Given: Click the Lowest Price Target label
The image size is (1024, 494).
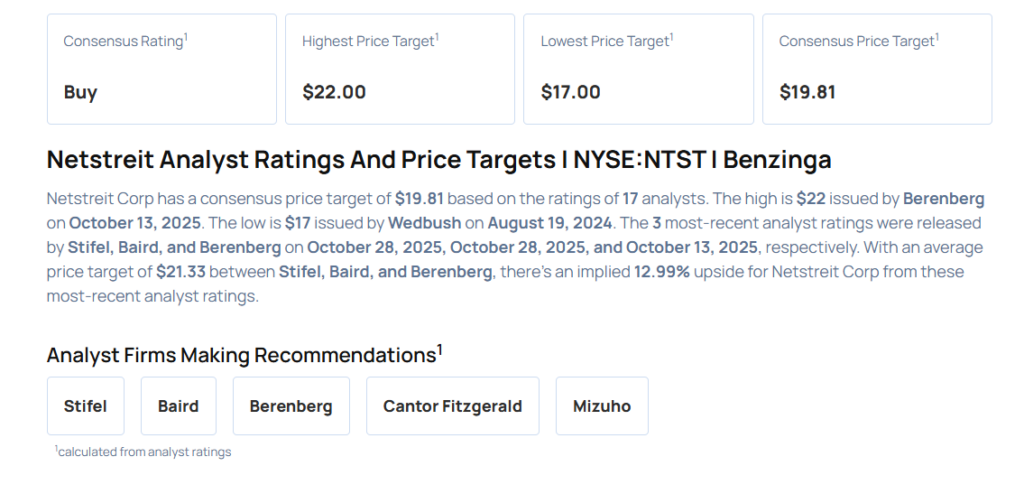Looking at the screenshot, I should coord(605,41).
